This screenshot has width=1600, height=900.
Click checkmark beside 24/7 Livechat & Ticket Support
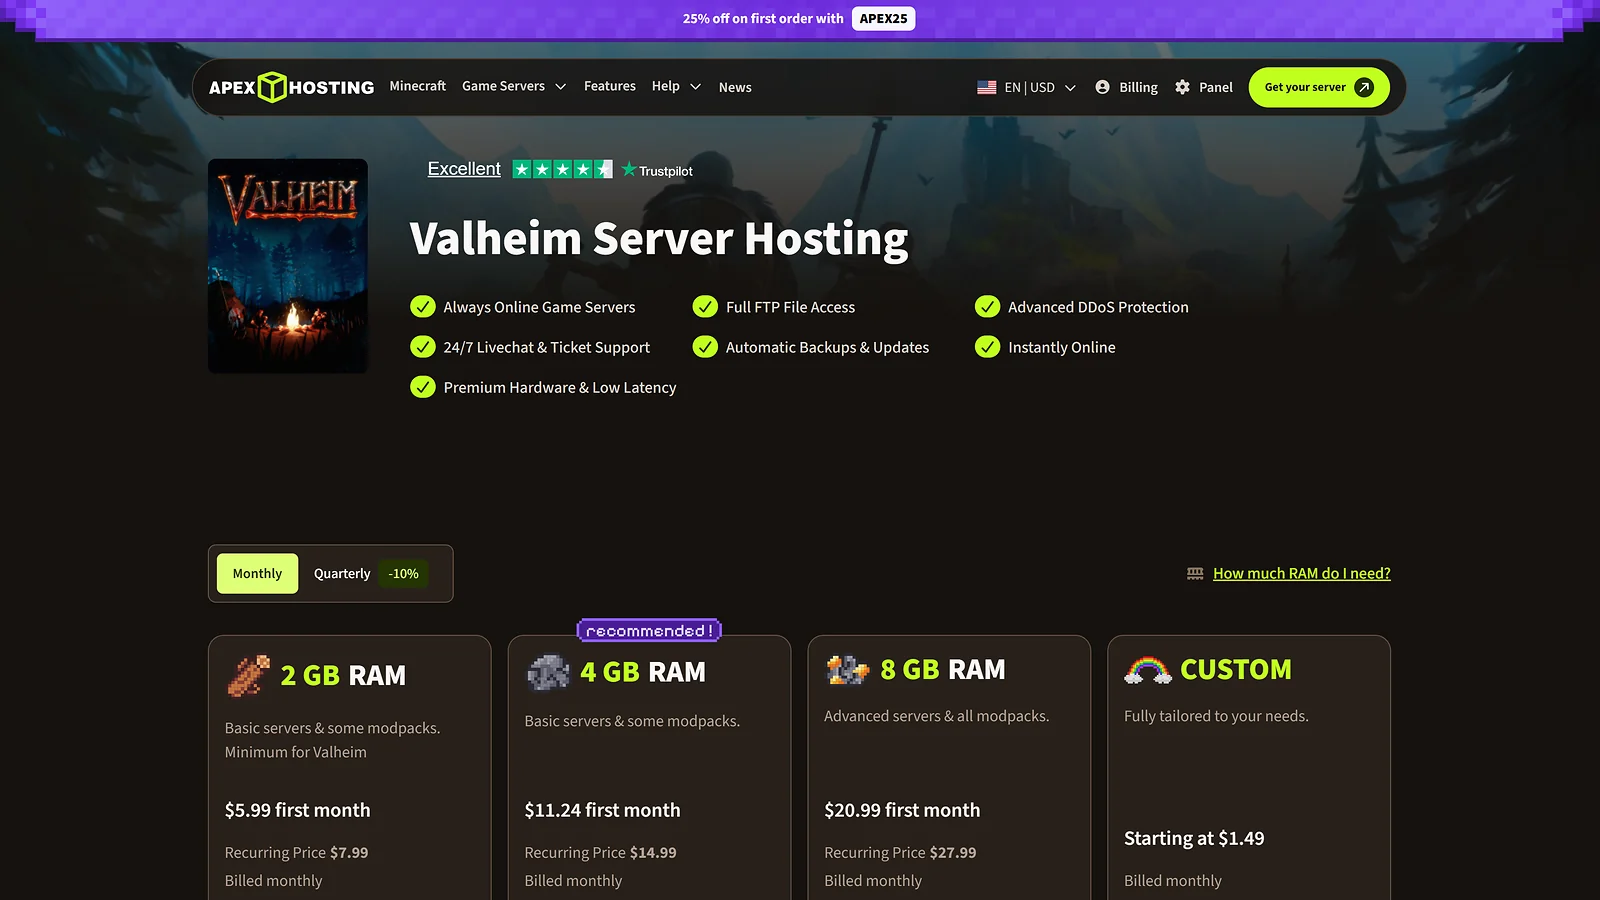(423, 346)
